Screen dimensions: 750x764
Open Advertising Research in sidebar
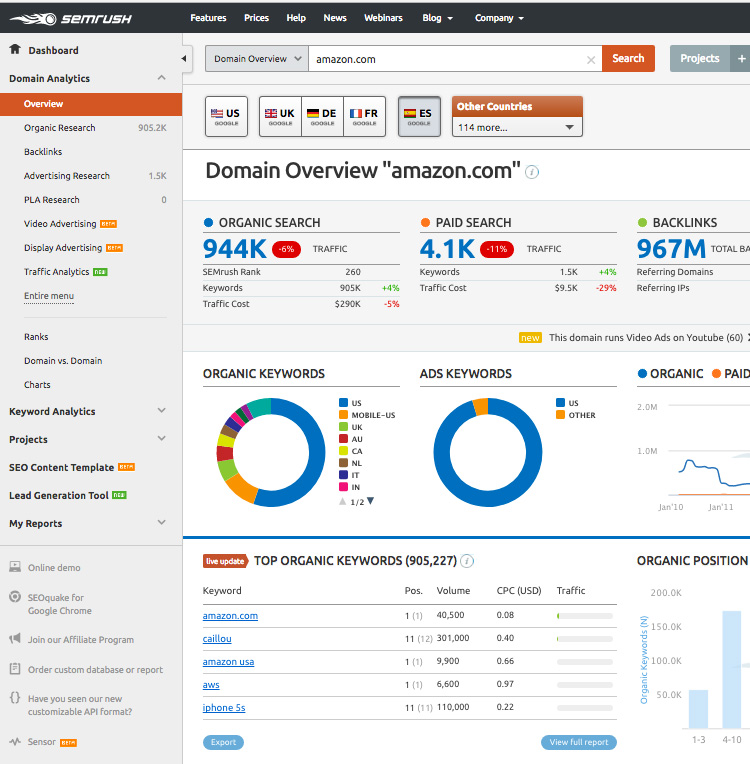click(x=67, y=175)
